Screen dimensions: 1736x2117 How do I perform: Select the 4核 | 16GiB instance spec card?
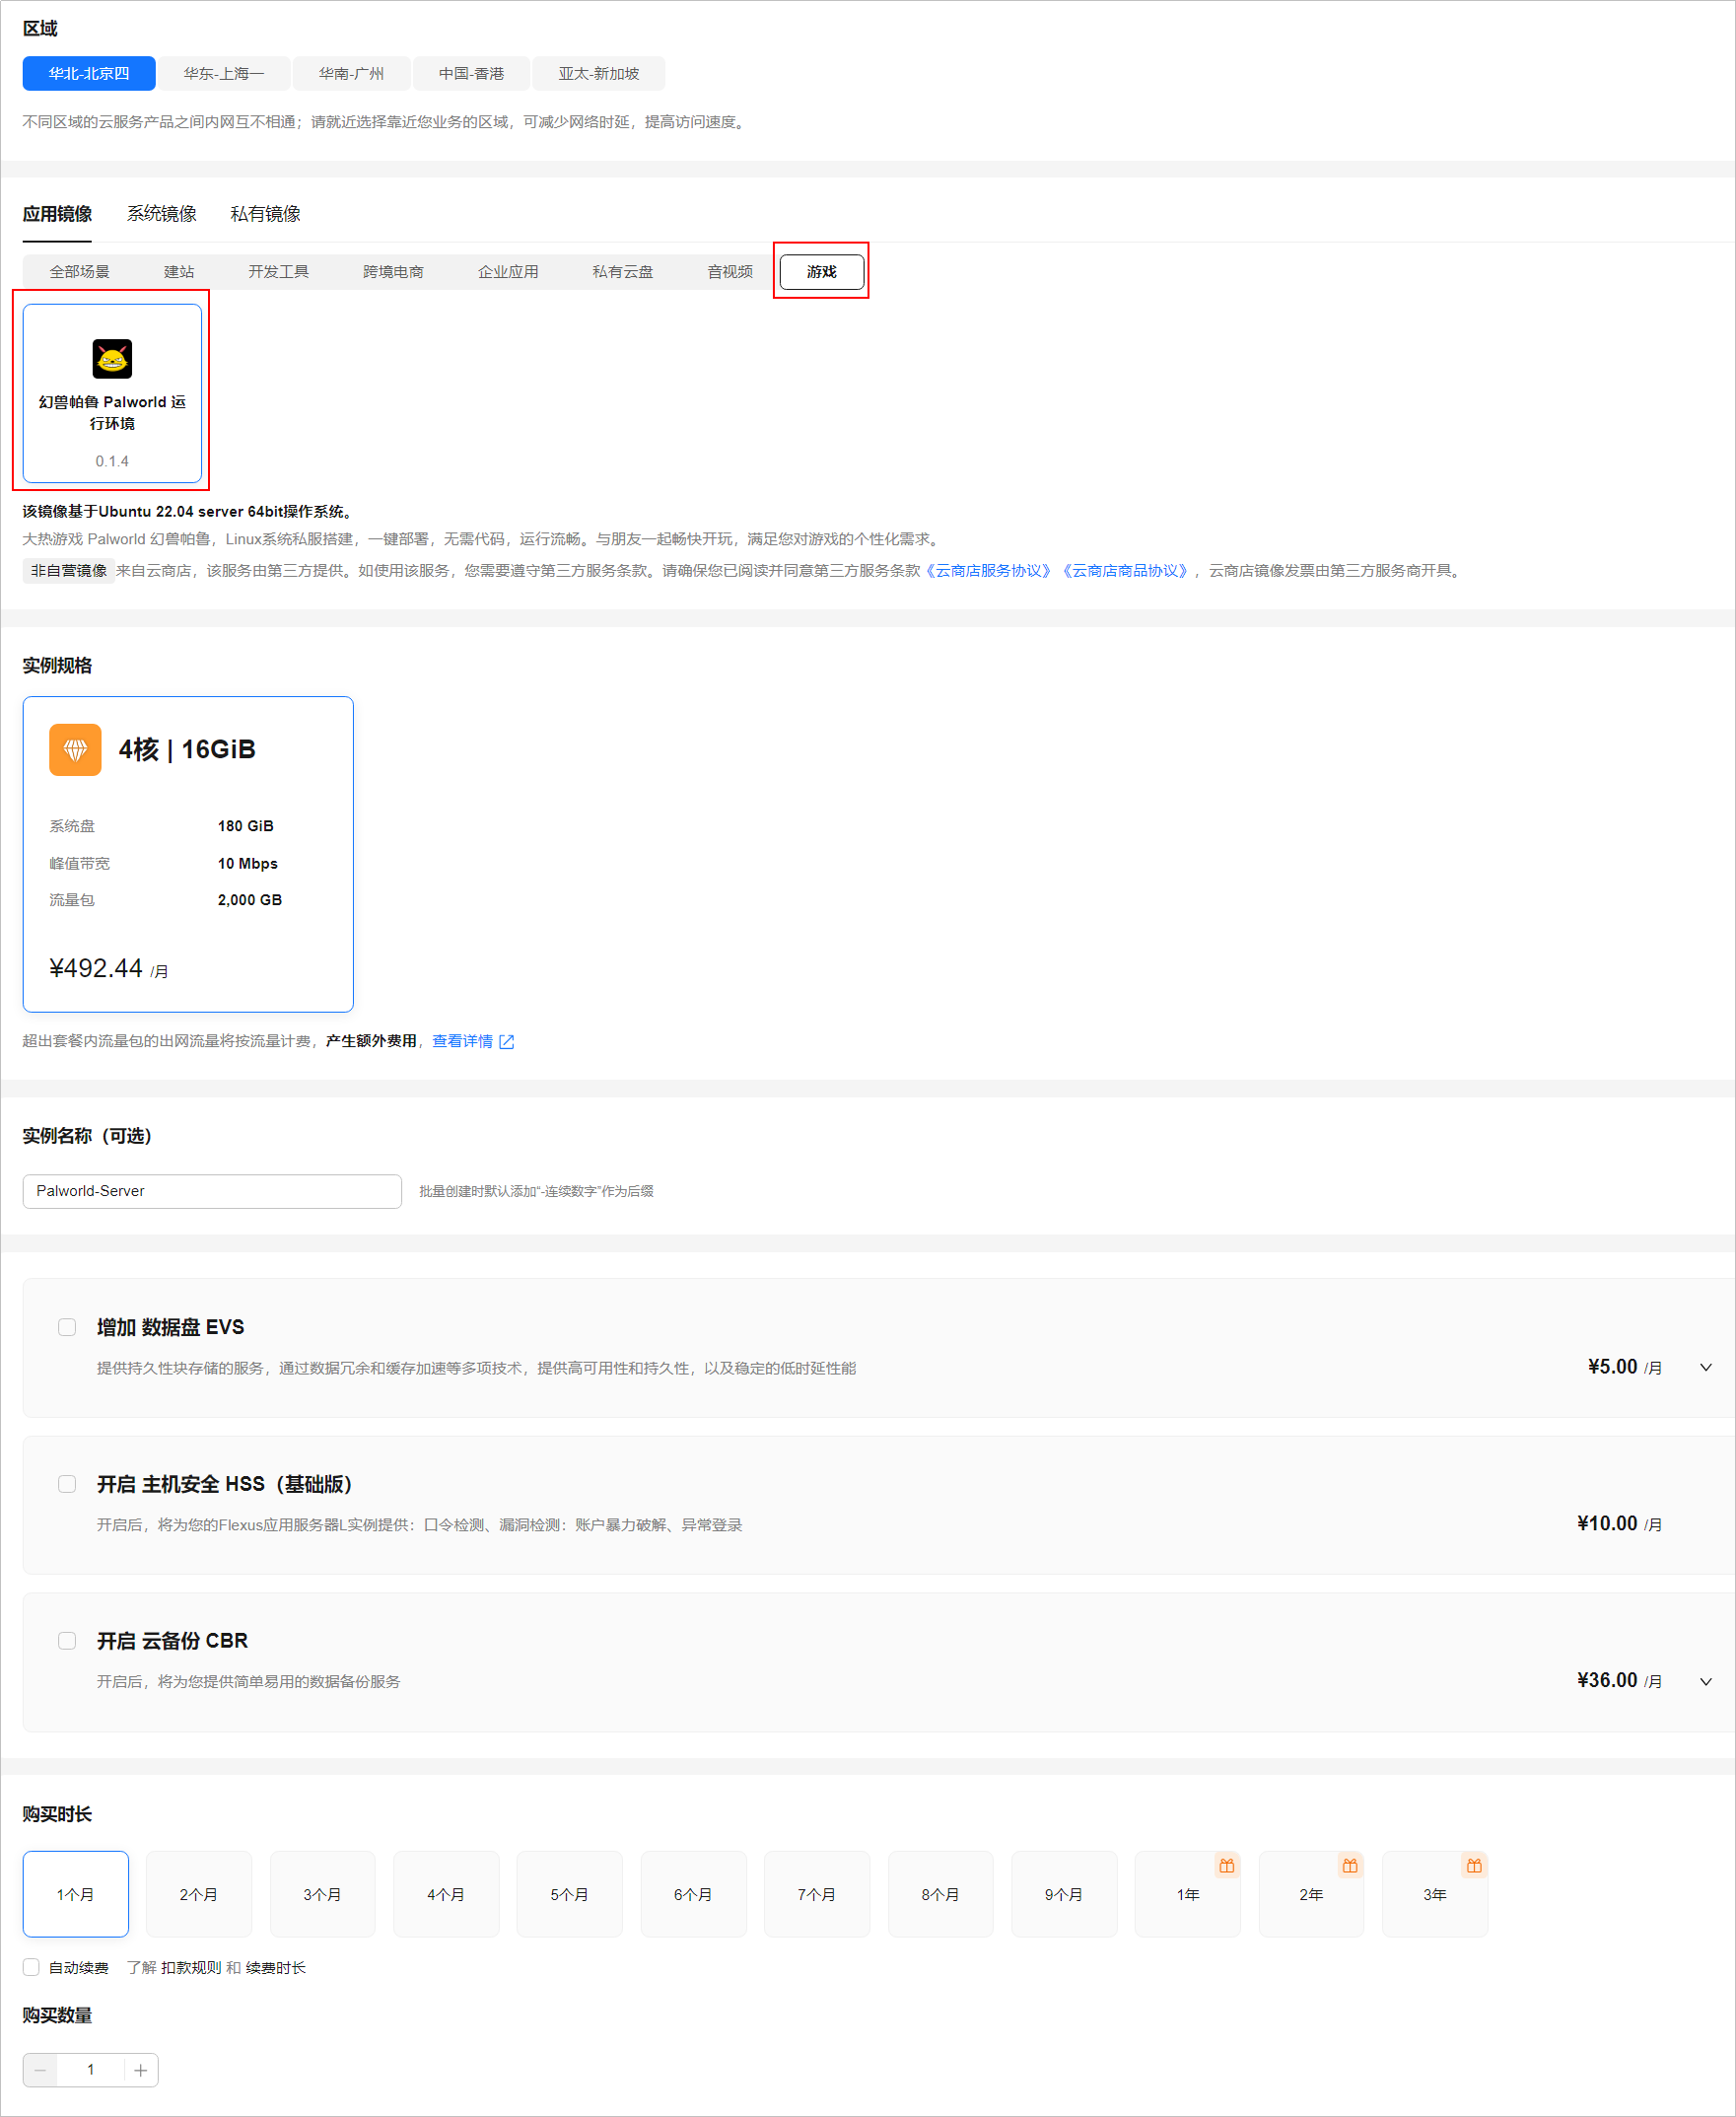click(x=188, y=854)
